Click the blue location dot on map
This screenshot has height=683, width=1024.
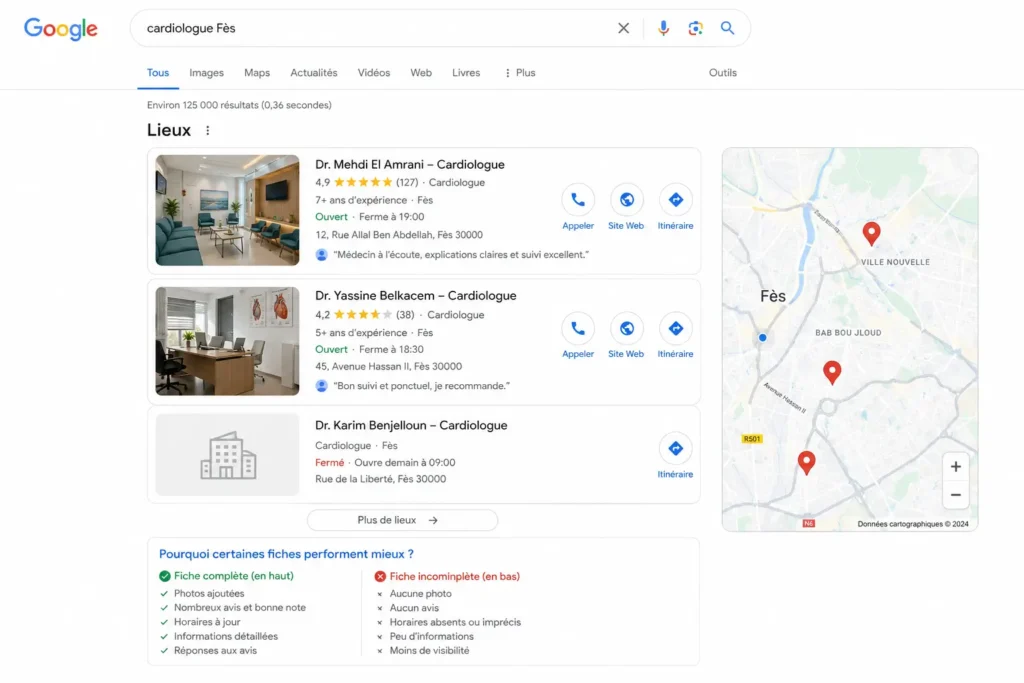[762, 338]
